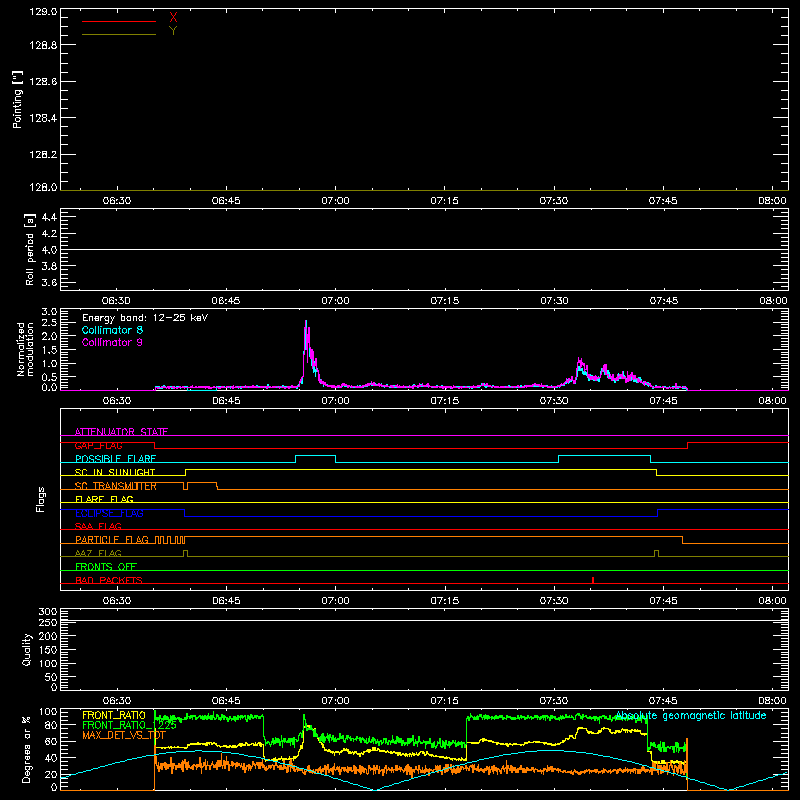Select the green FRONT_RATIO_1225 legend entry
The width and height of the screenshot is (800, 800).
129,725
